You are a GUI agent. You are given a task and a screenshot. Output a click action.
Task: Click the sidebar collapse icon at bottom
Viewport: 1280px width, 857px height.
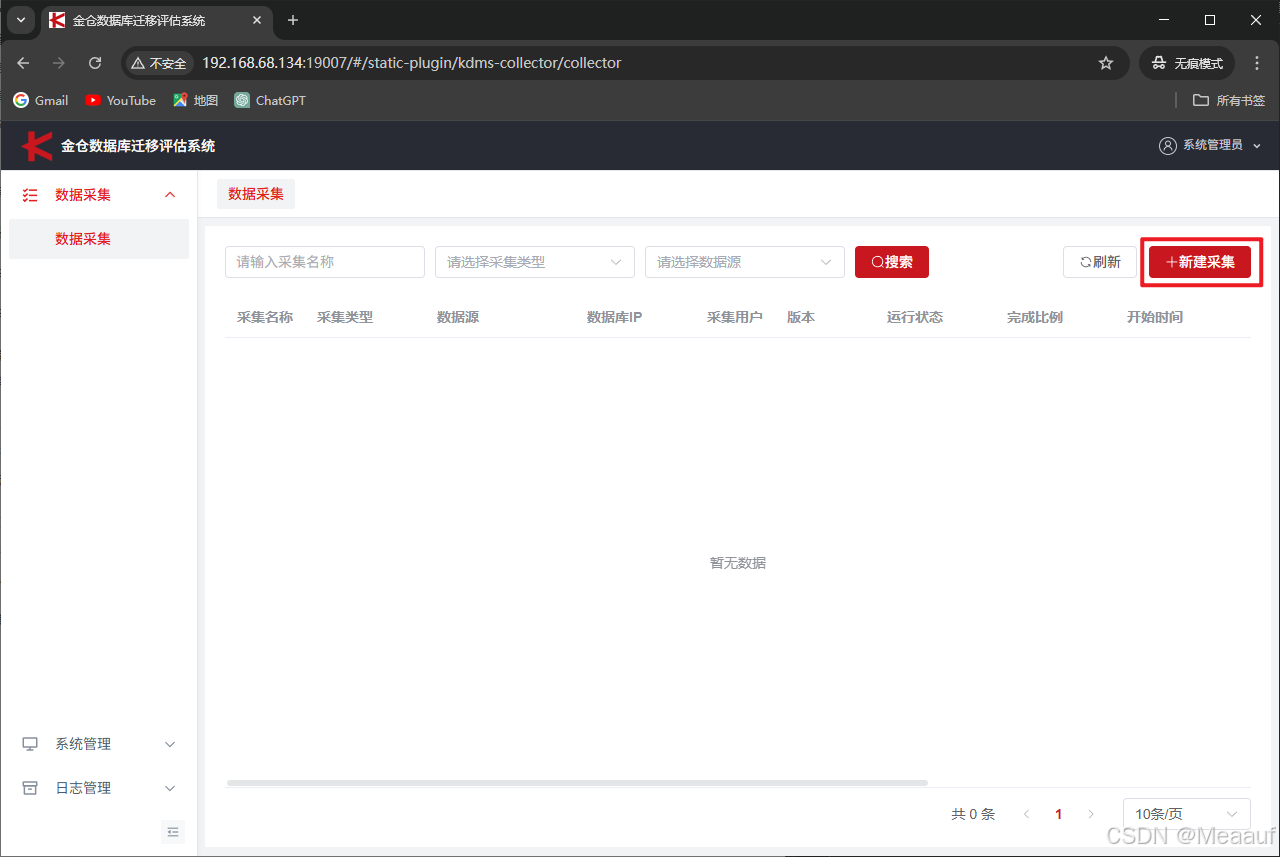point(173,832)
